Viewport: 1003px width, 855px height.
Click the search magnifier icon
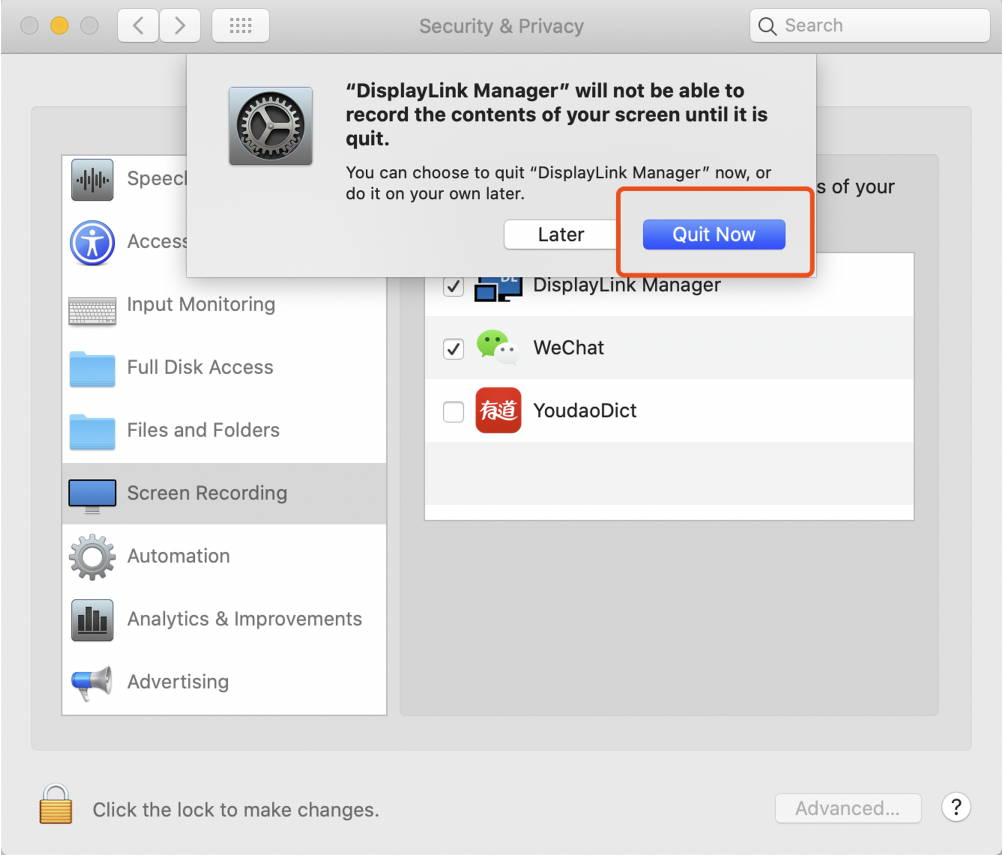point(766,26)
